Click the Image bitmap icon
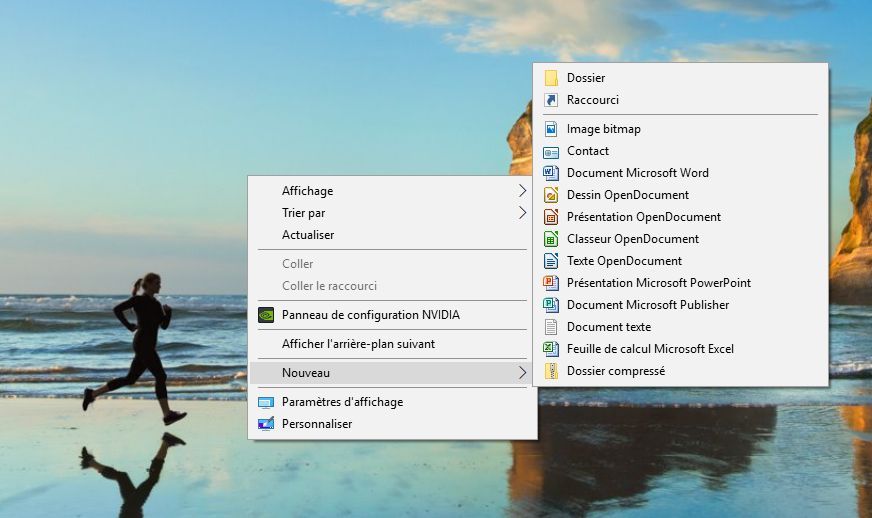 click(x=551, y=129)
